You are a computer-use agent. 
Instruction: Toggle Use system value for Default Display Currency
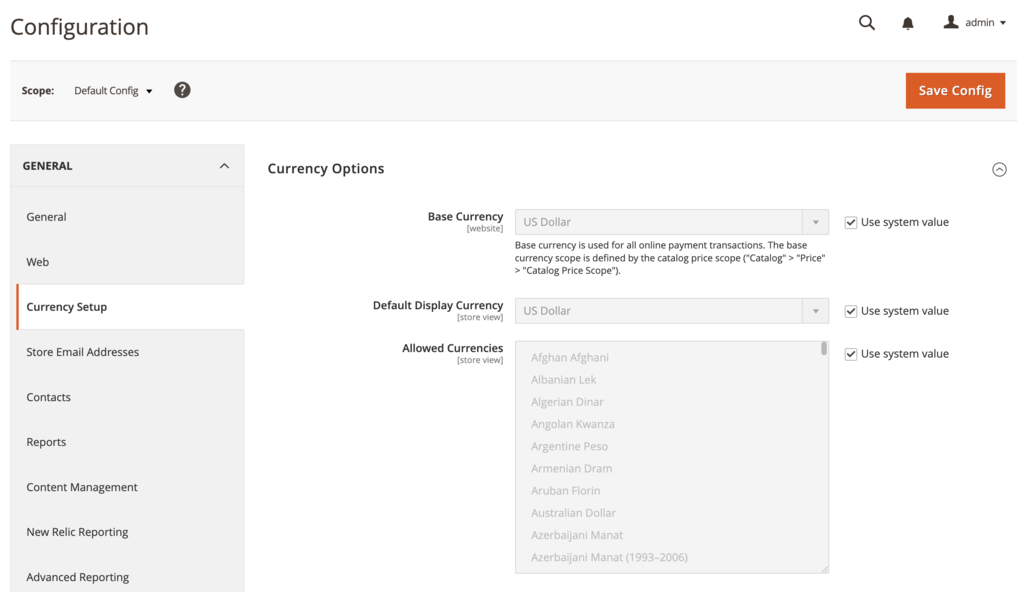pyautogui.click(x=851, y=310)
